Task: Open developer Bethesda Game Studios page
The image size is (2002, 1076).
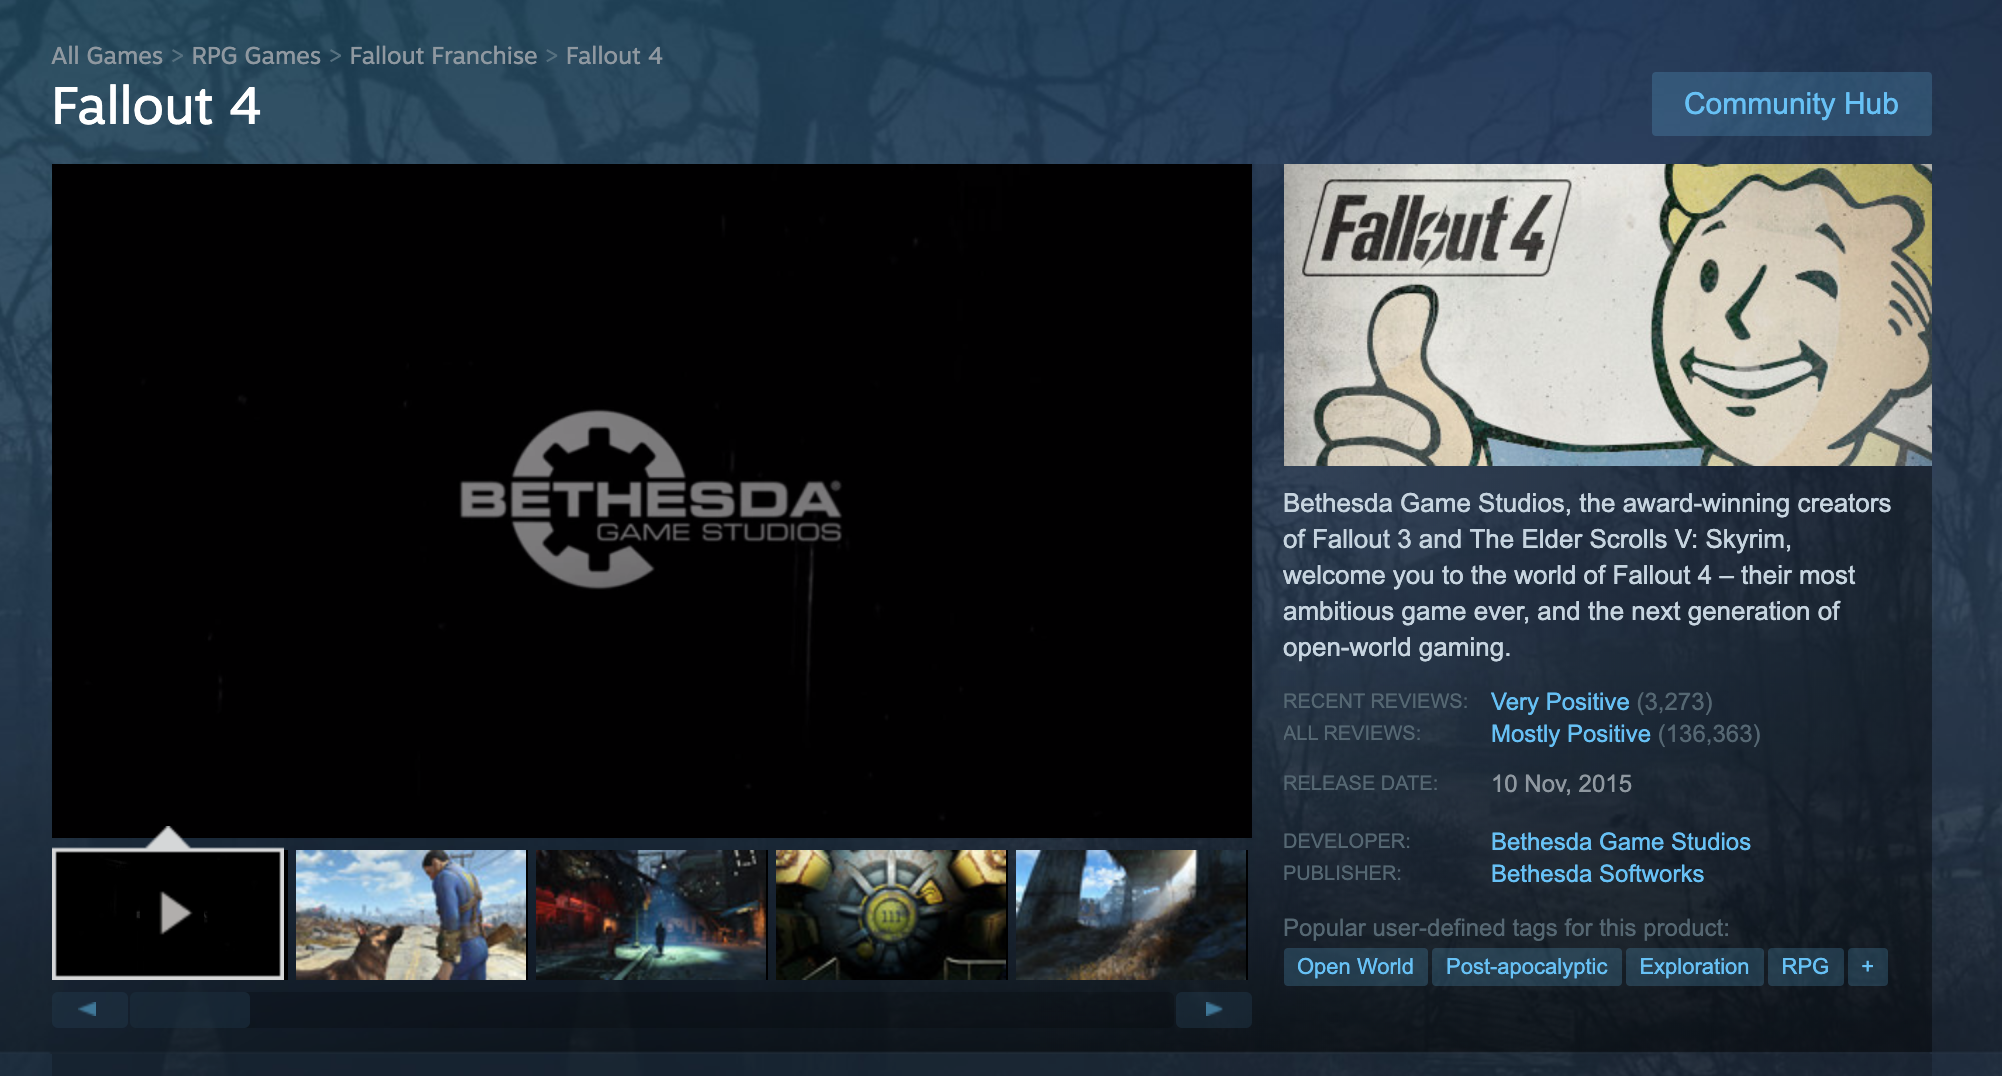Action: point(1620,842)
